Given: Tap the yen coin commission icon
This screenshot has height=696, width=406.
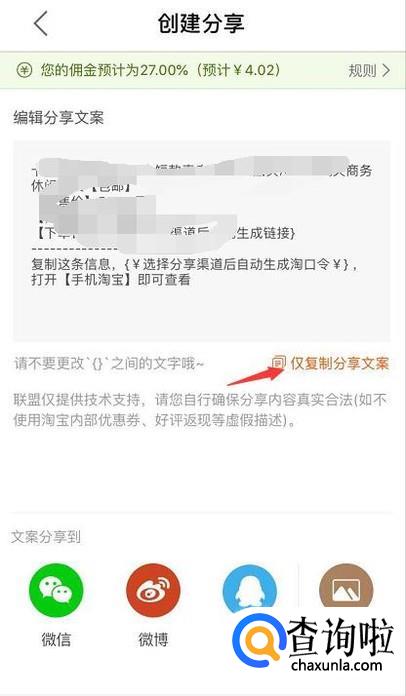Looking at the screenshot, I should click(24, 70).
